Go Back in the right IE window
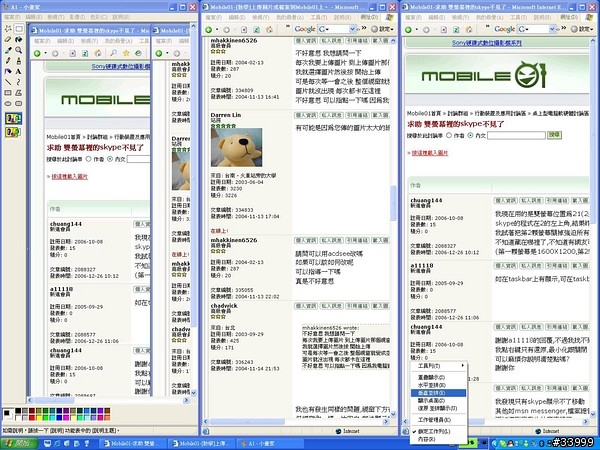600x450 pixels. tap(408, 30)
